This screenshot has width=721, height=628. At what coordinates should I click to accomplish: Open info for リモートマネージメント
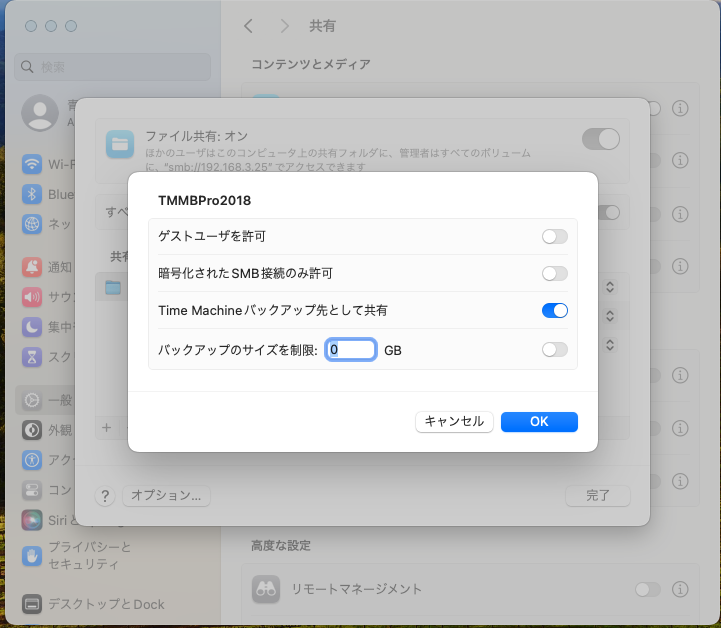point(681,589)
